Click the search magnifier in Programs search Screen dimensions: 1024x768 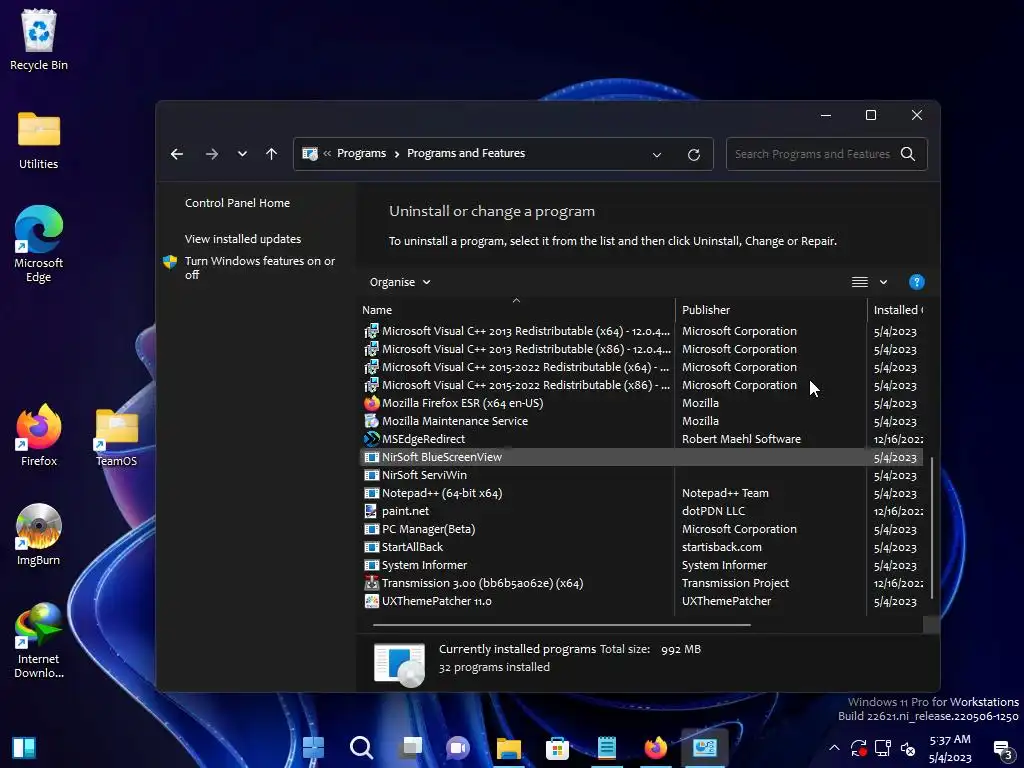(908, 154)
